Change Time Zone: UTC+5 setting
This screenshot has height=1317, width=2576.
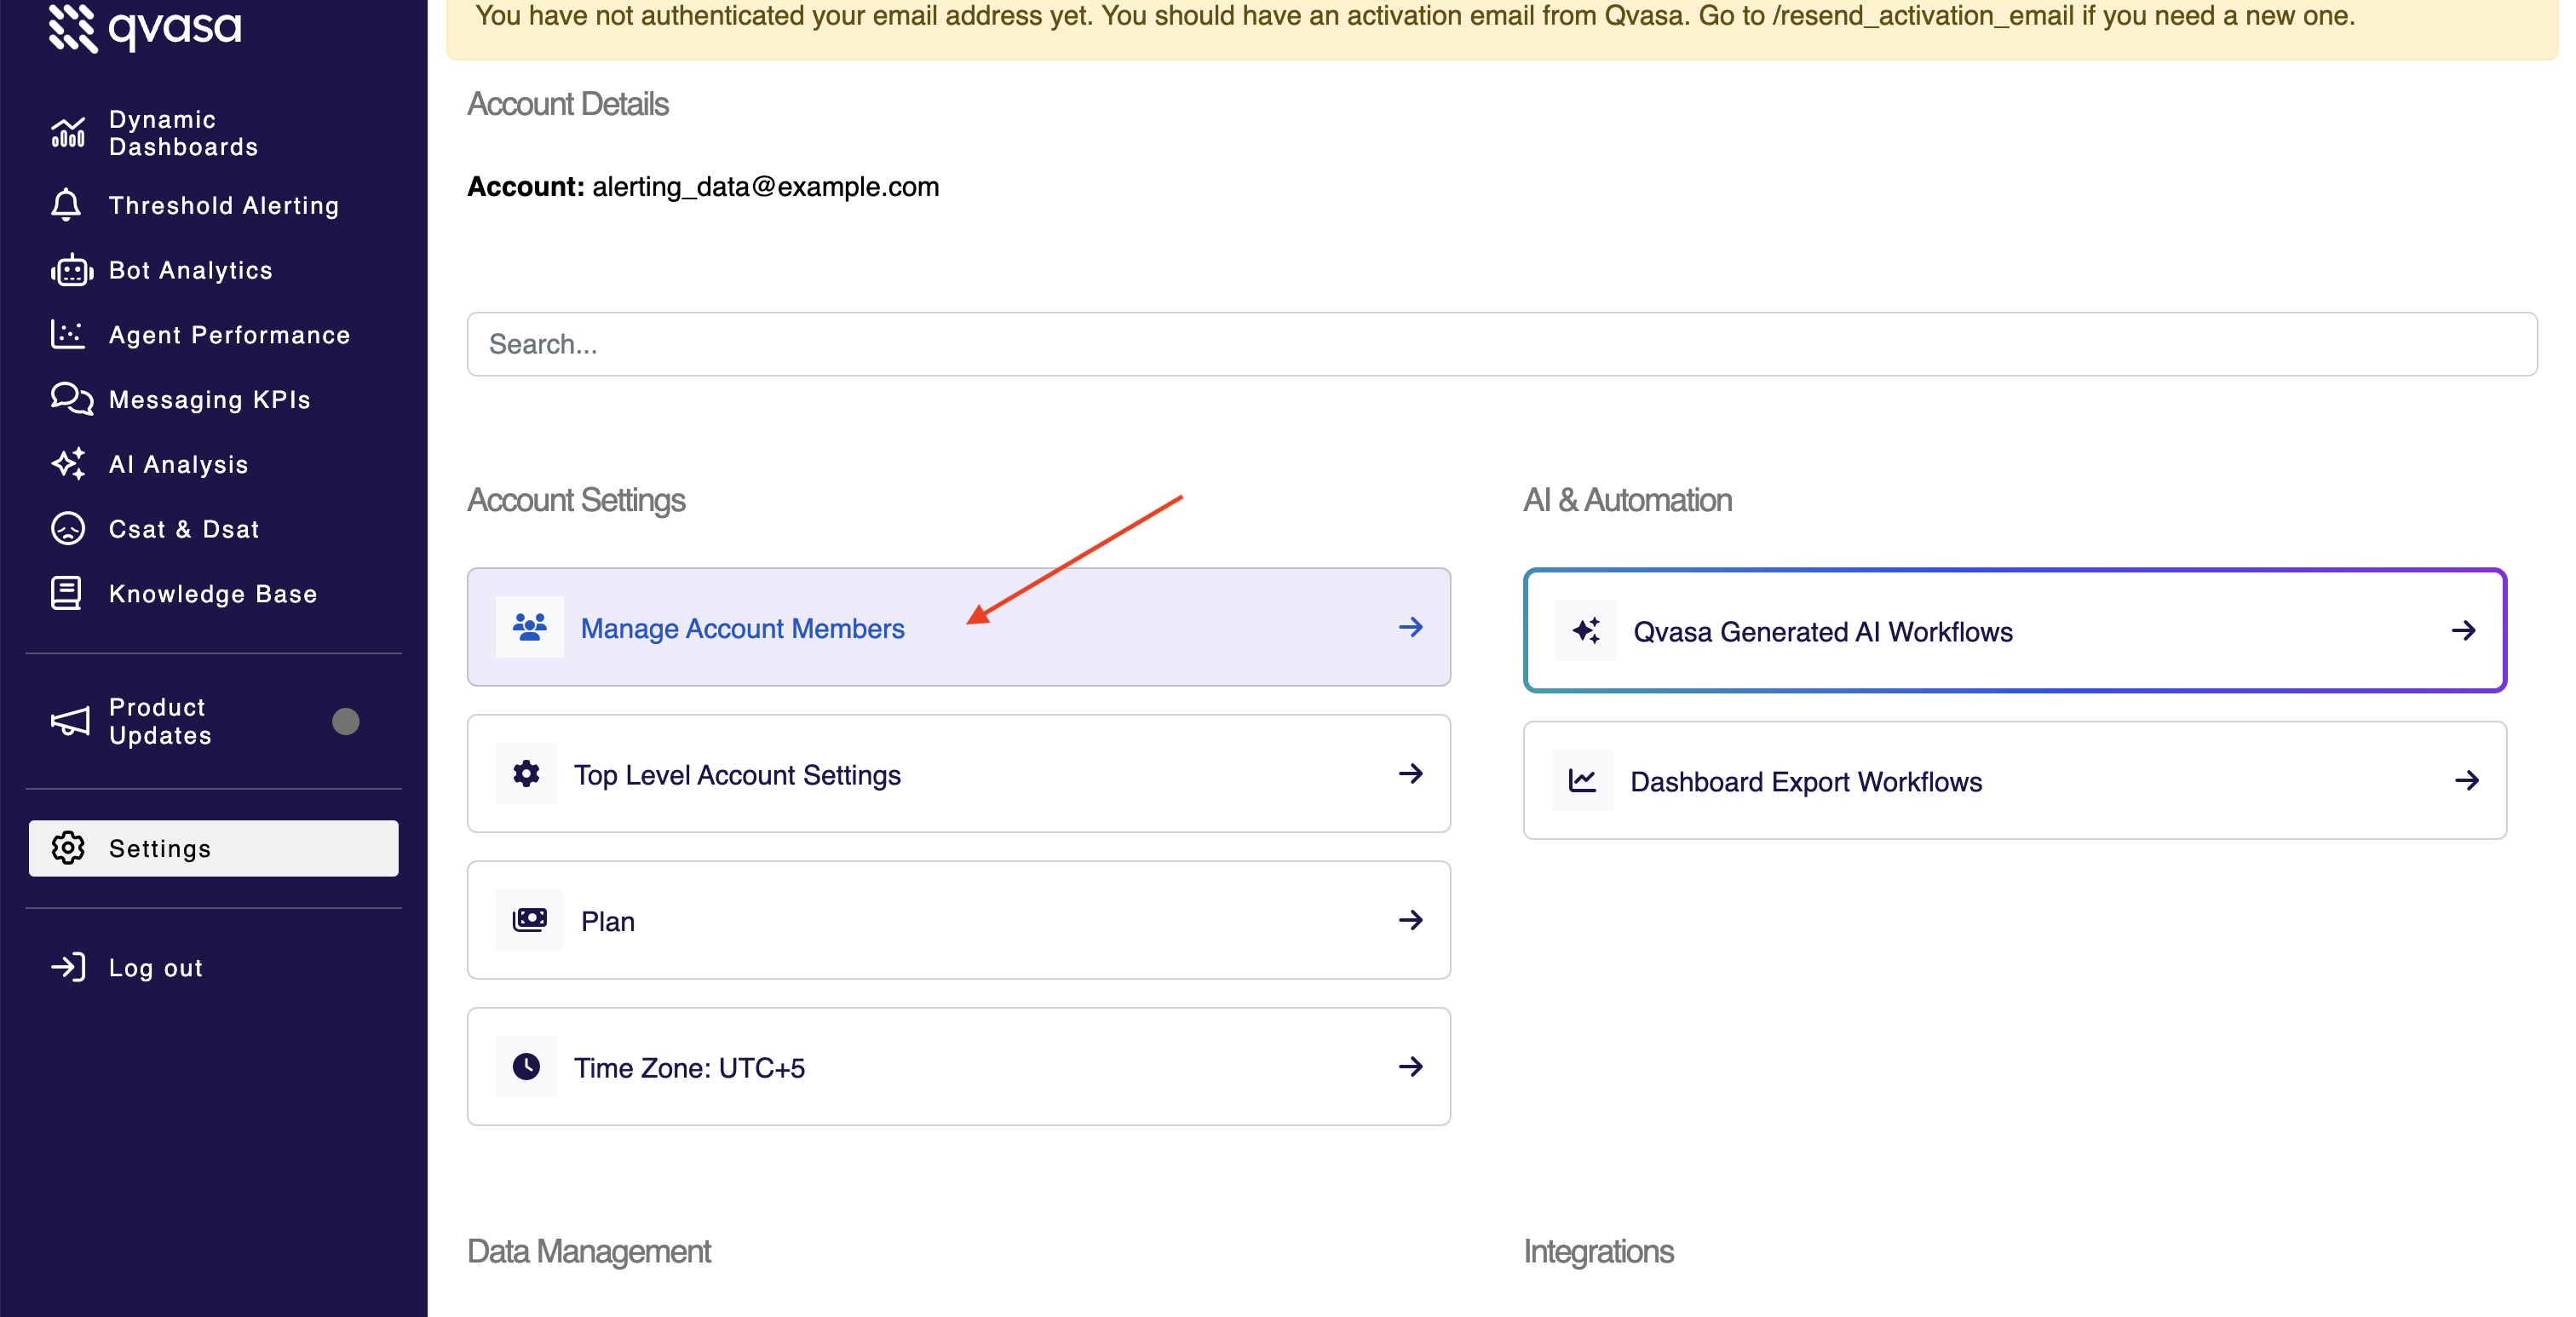(959, 1067)
